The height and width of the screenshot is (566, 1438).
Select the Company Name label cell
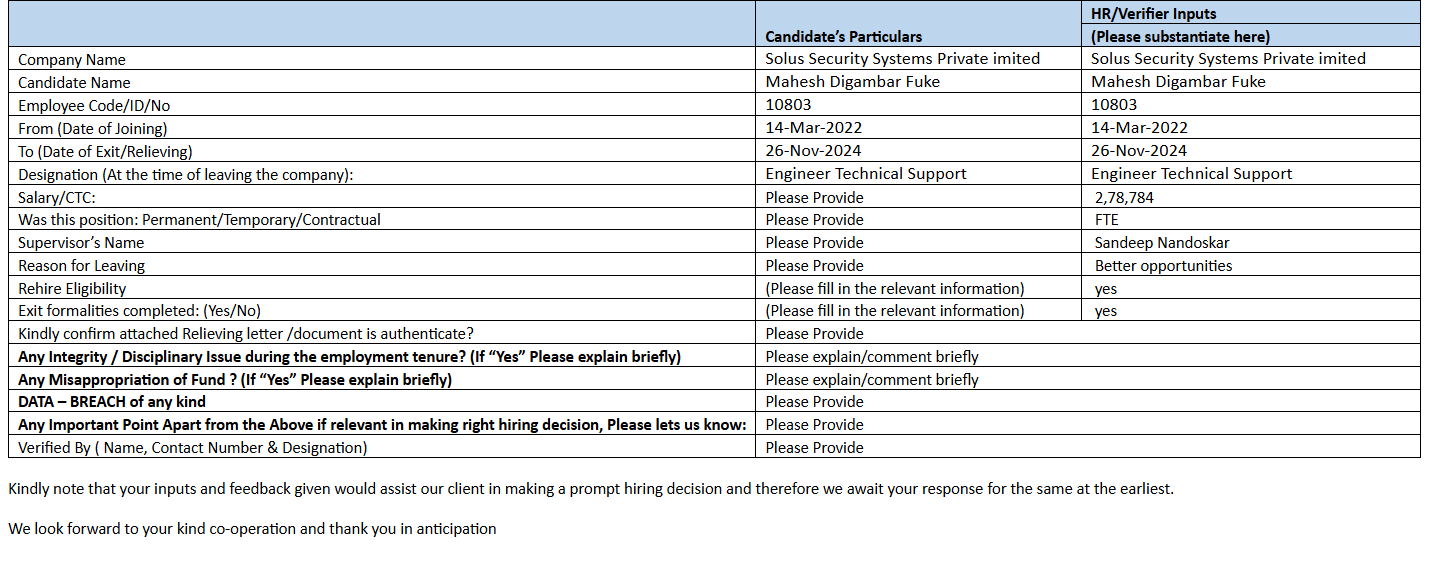(x=72, y=60)
